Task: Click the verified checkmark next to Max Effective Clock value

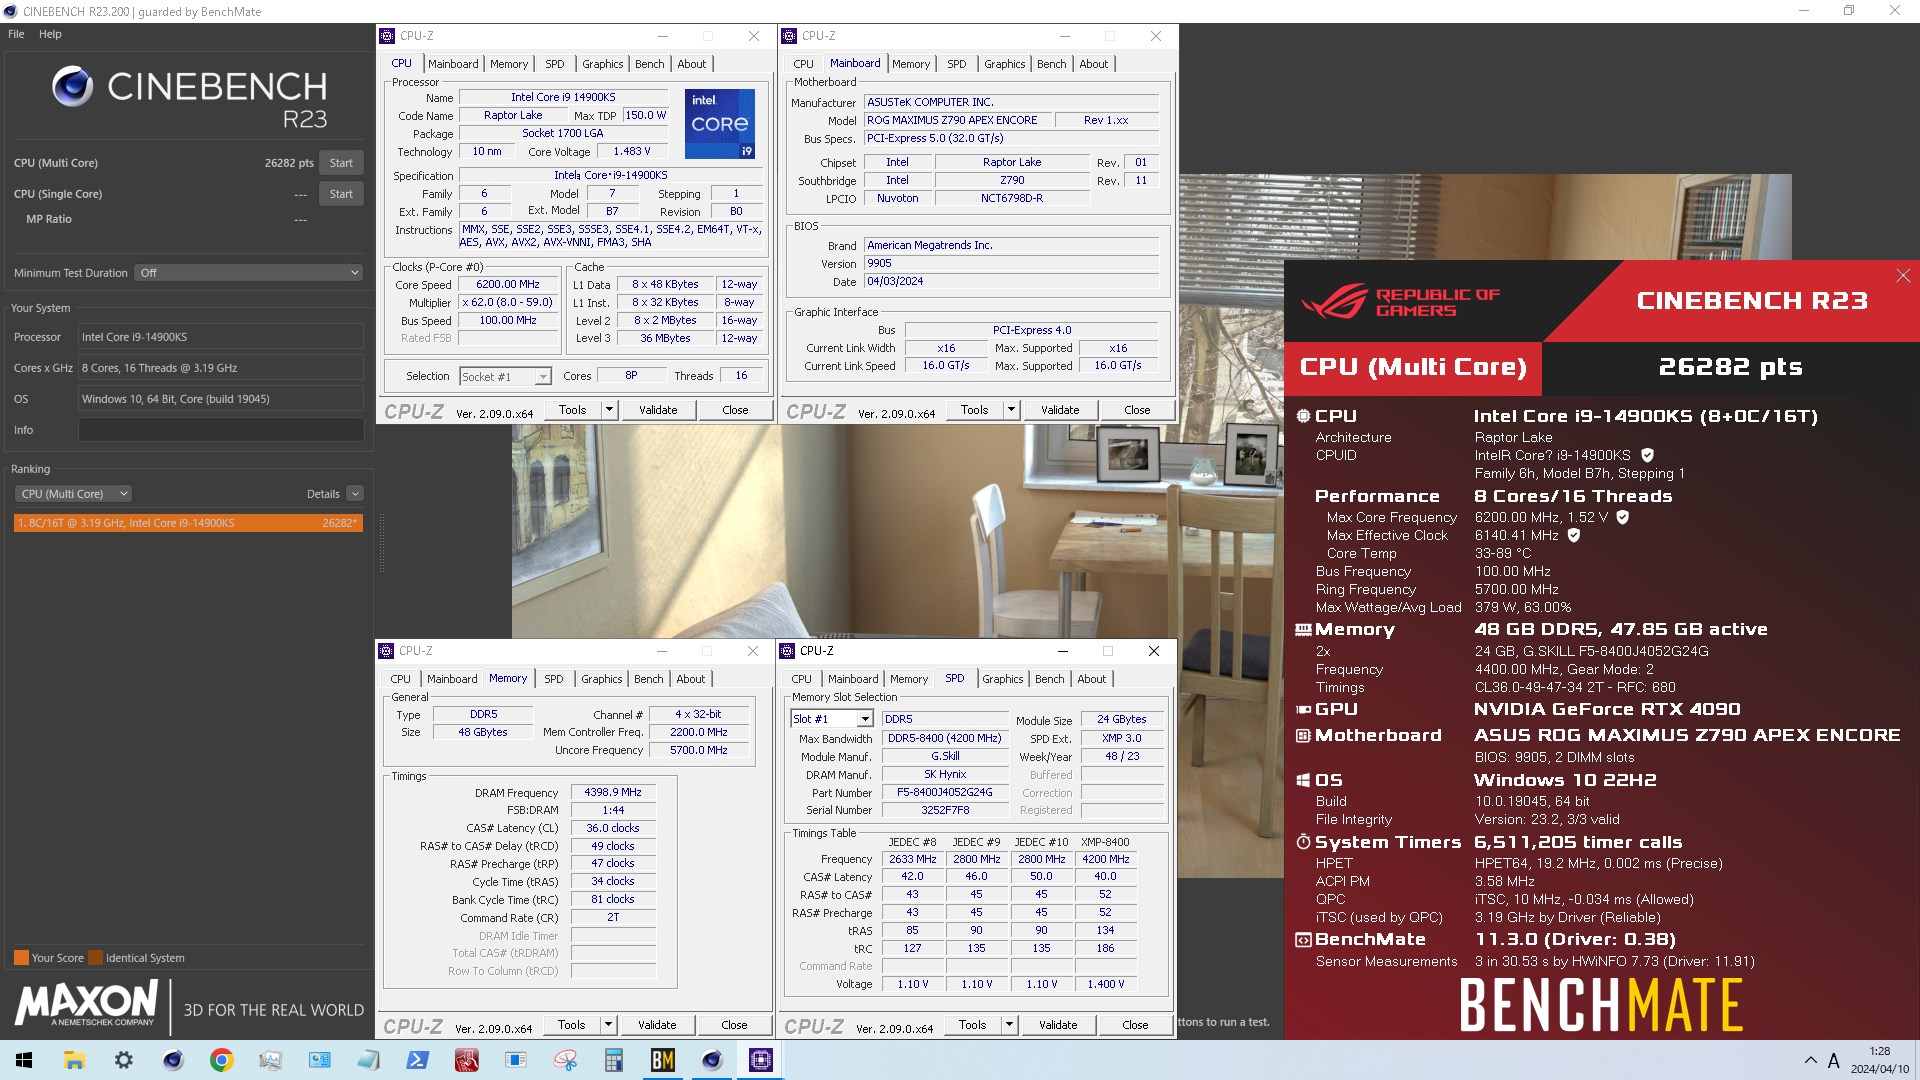Action: (1573, 535)
